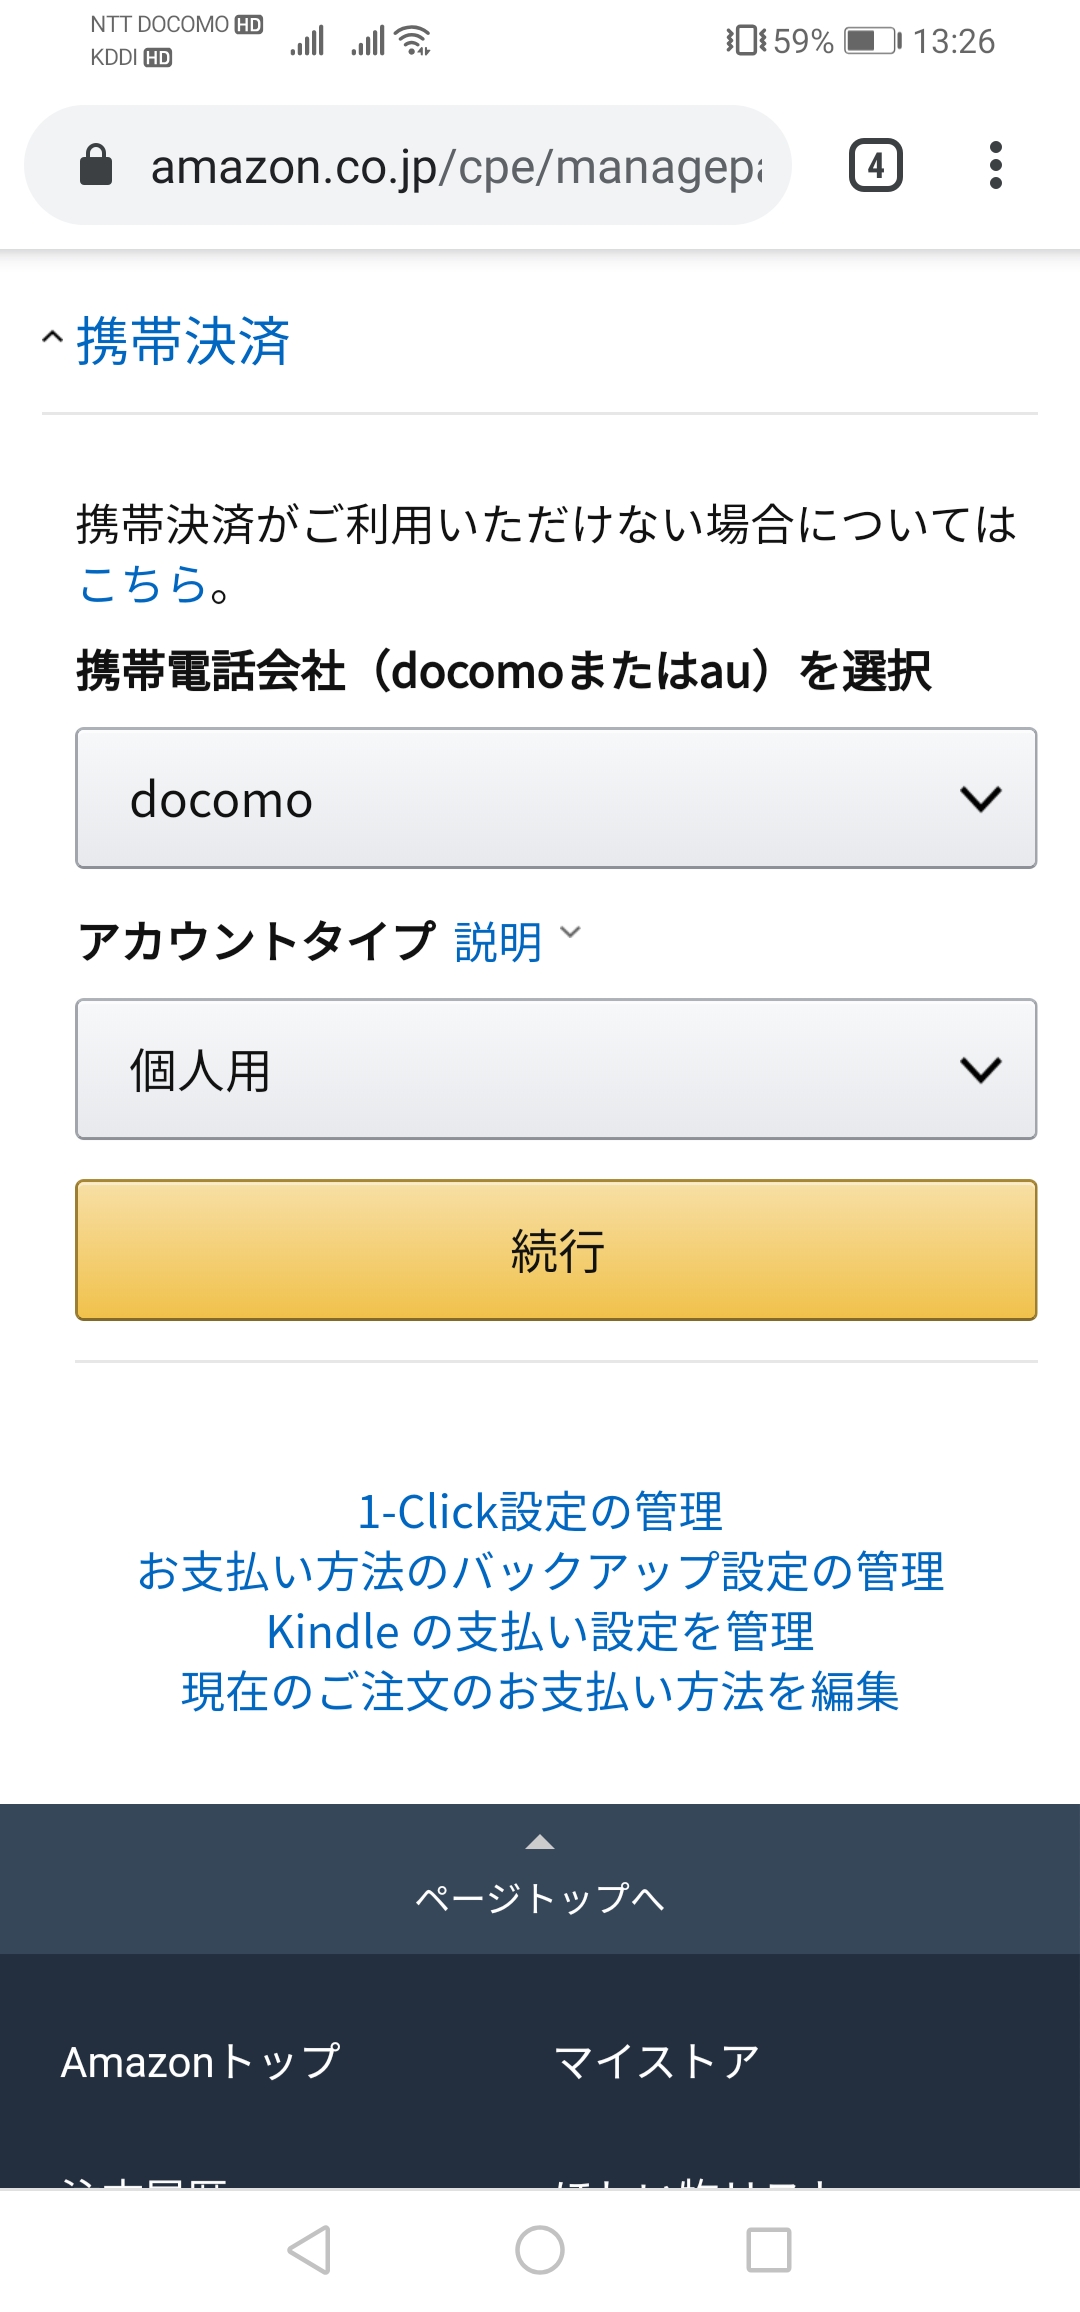
Task: Open the こちら link
Action: pos(143,584)
